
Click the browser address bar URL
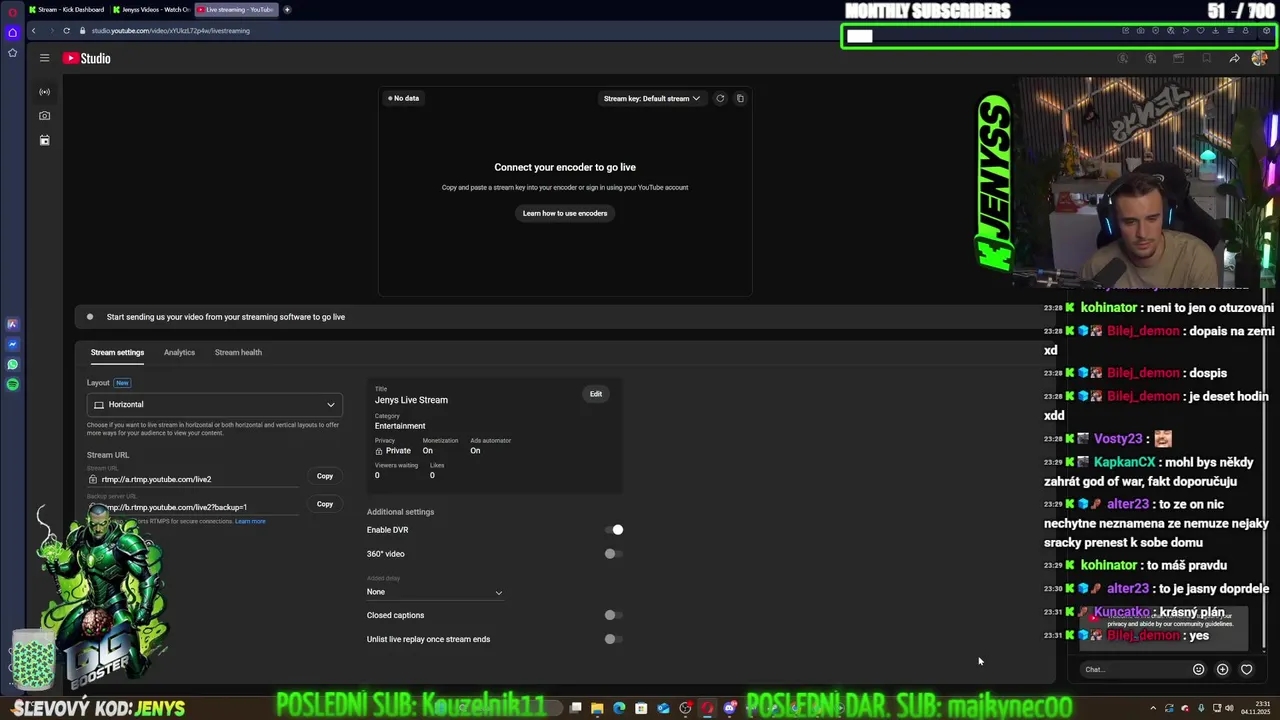click(171, 31)
